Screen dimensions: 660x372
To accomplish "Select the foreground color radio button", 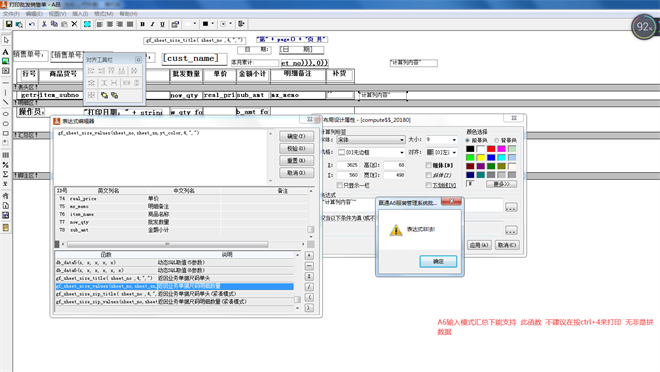I will coord(468,140).
